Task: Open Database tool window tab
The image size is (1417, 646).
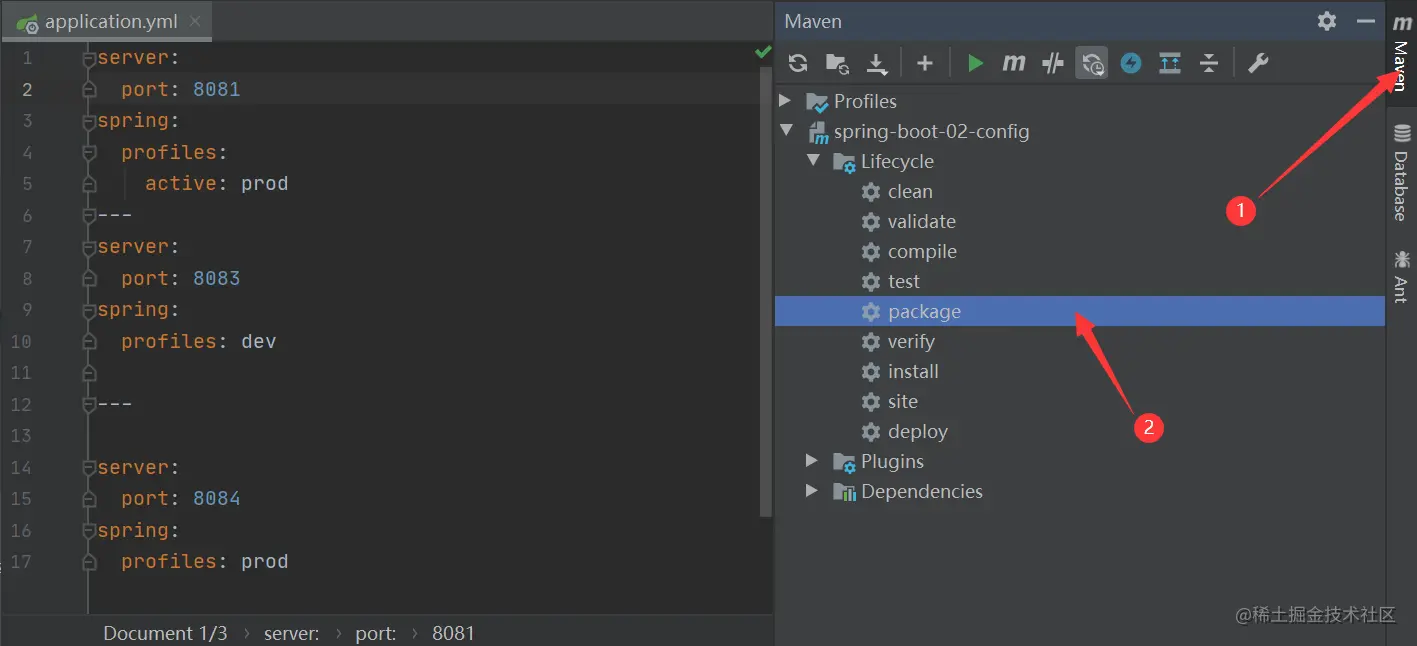Action: click(x=1402, y=172)
